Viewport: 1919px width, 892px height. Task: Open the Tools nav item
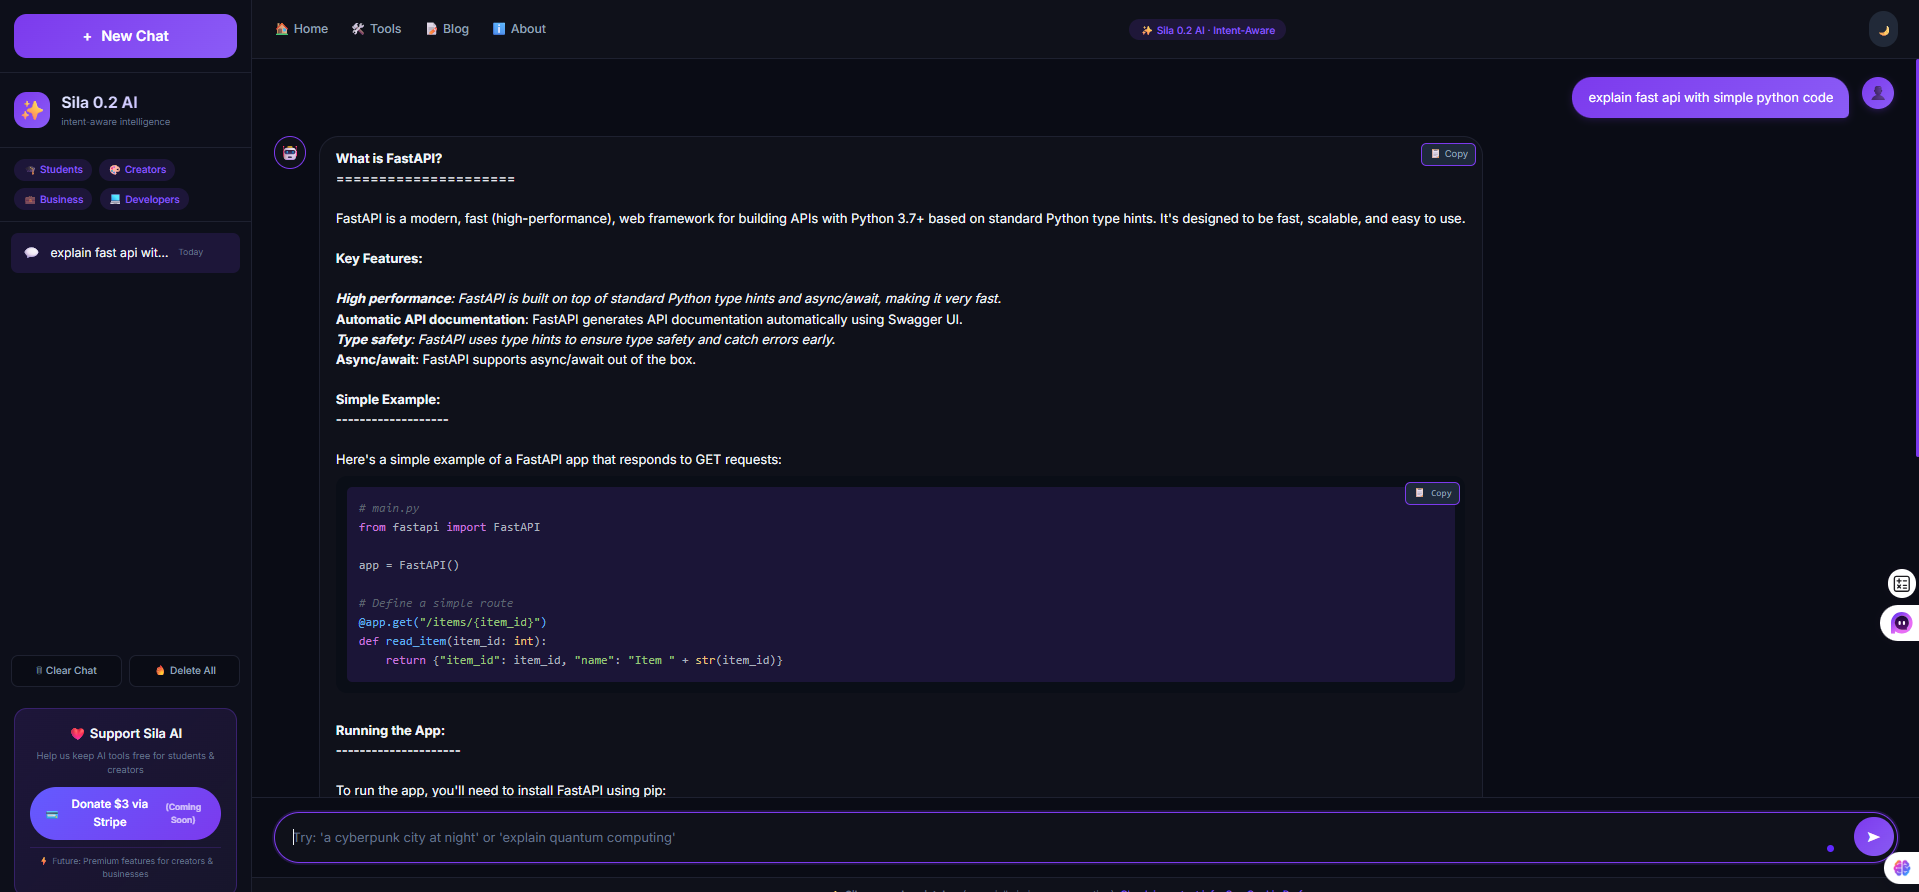point(376,29)
